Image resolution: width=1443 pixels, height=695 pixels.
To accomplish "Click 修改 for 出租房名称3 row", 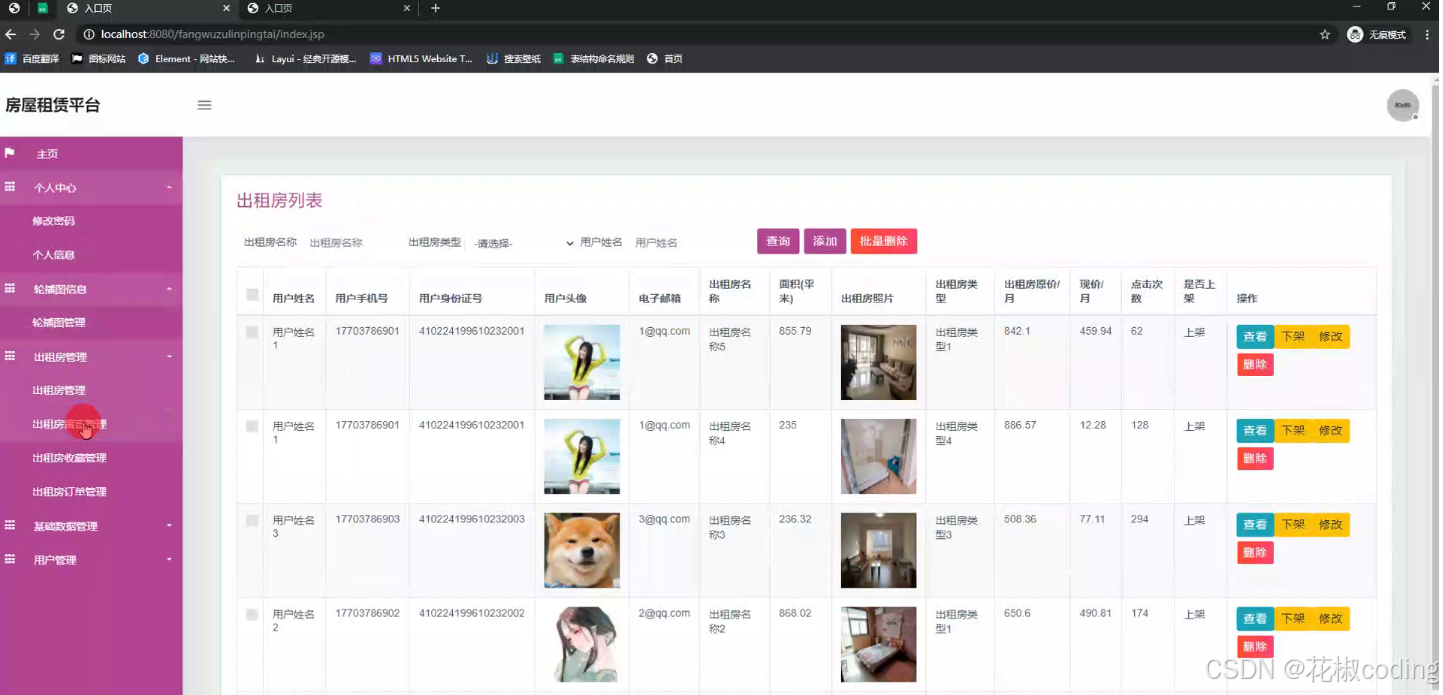I will pyautogui.click(x=1330, y=525).
